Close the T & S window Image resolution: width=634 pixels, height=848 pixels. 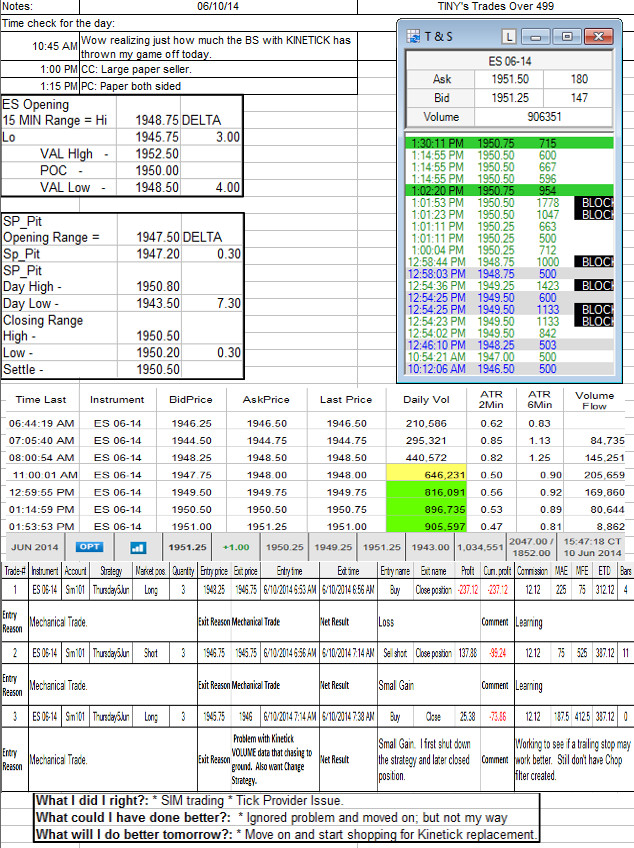click(x=598, y=37)
